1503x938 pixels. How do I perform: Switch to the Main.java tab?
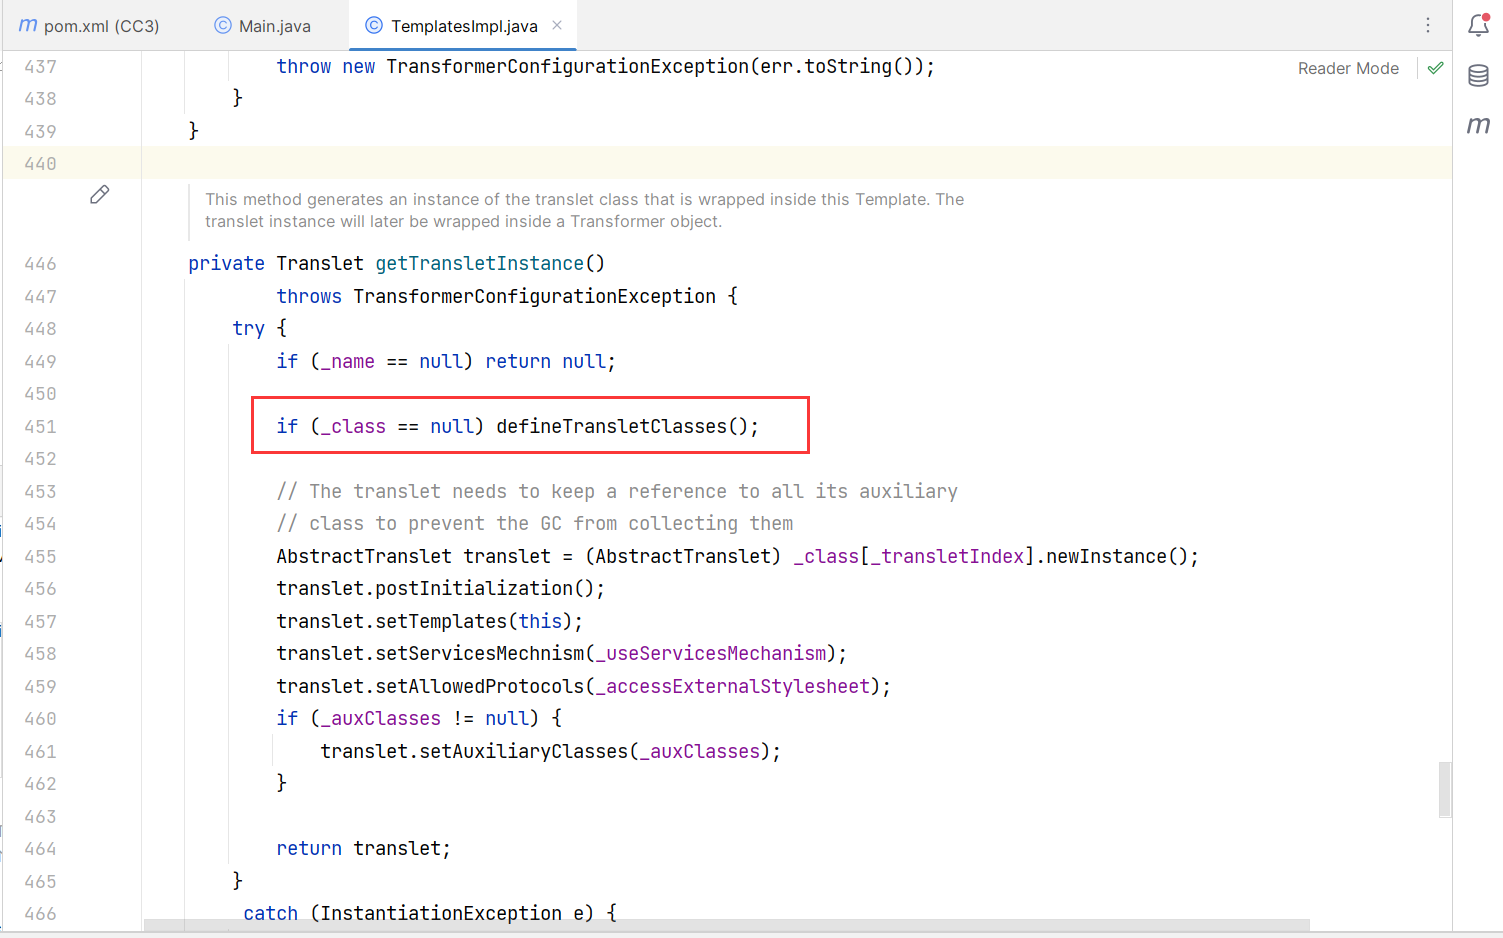click(274, 26)
